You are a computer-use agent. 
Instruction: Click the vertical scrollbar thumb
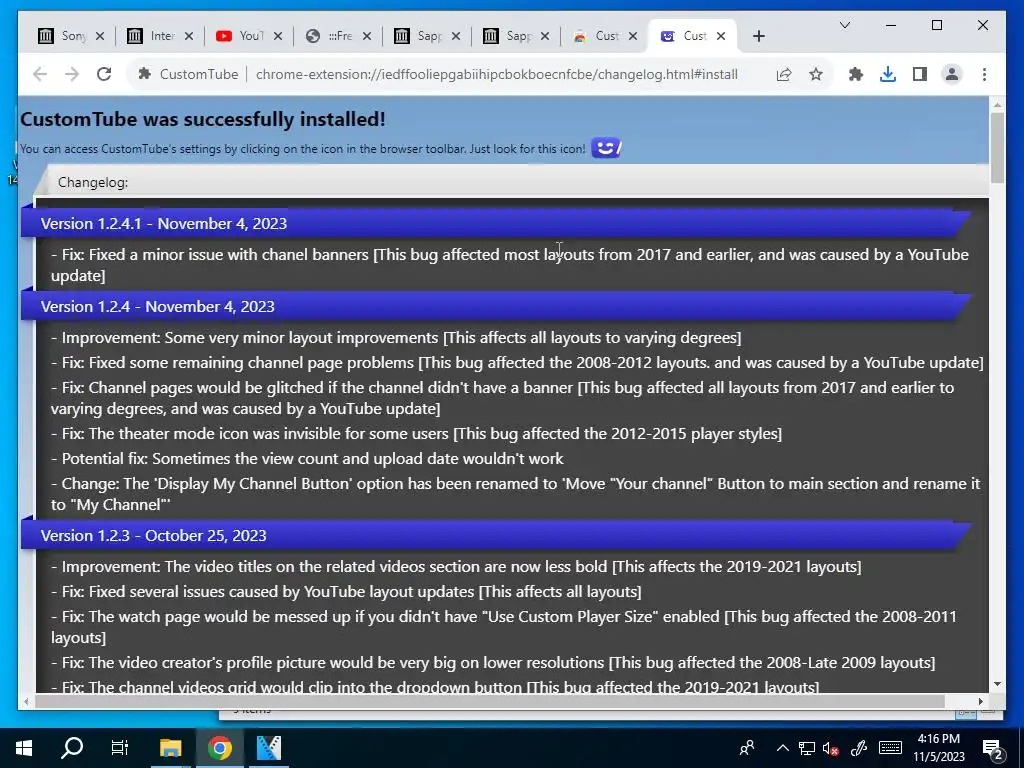(x=997, y=148)
